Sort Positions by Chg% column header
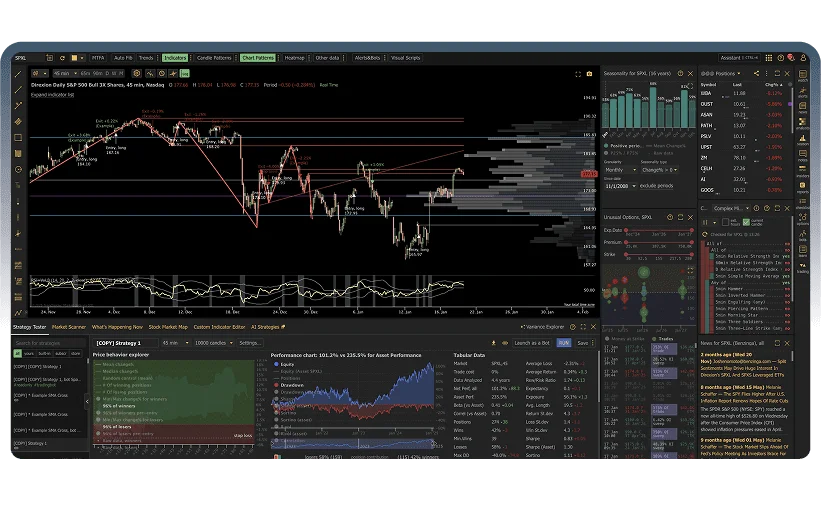This screenshot has height=511, width=821. point(773,84)
